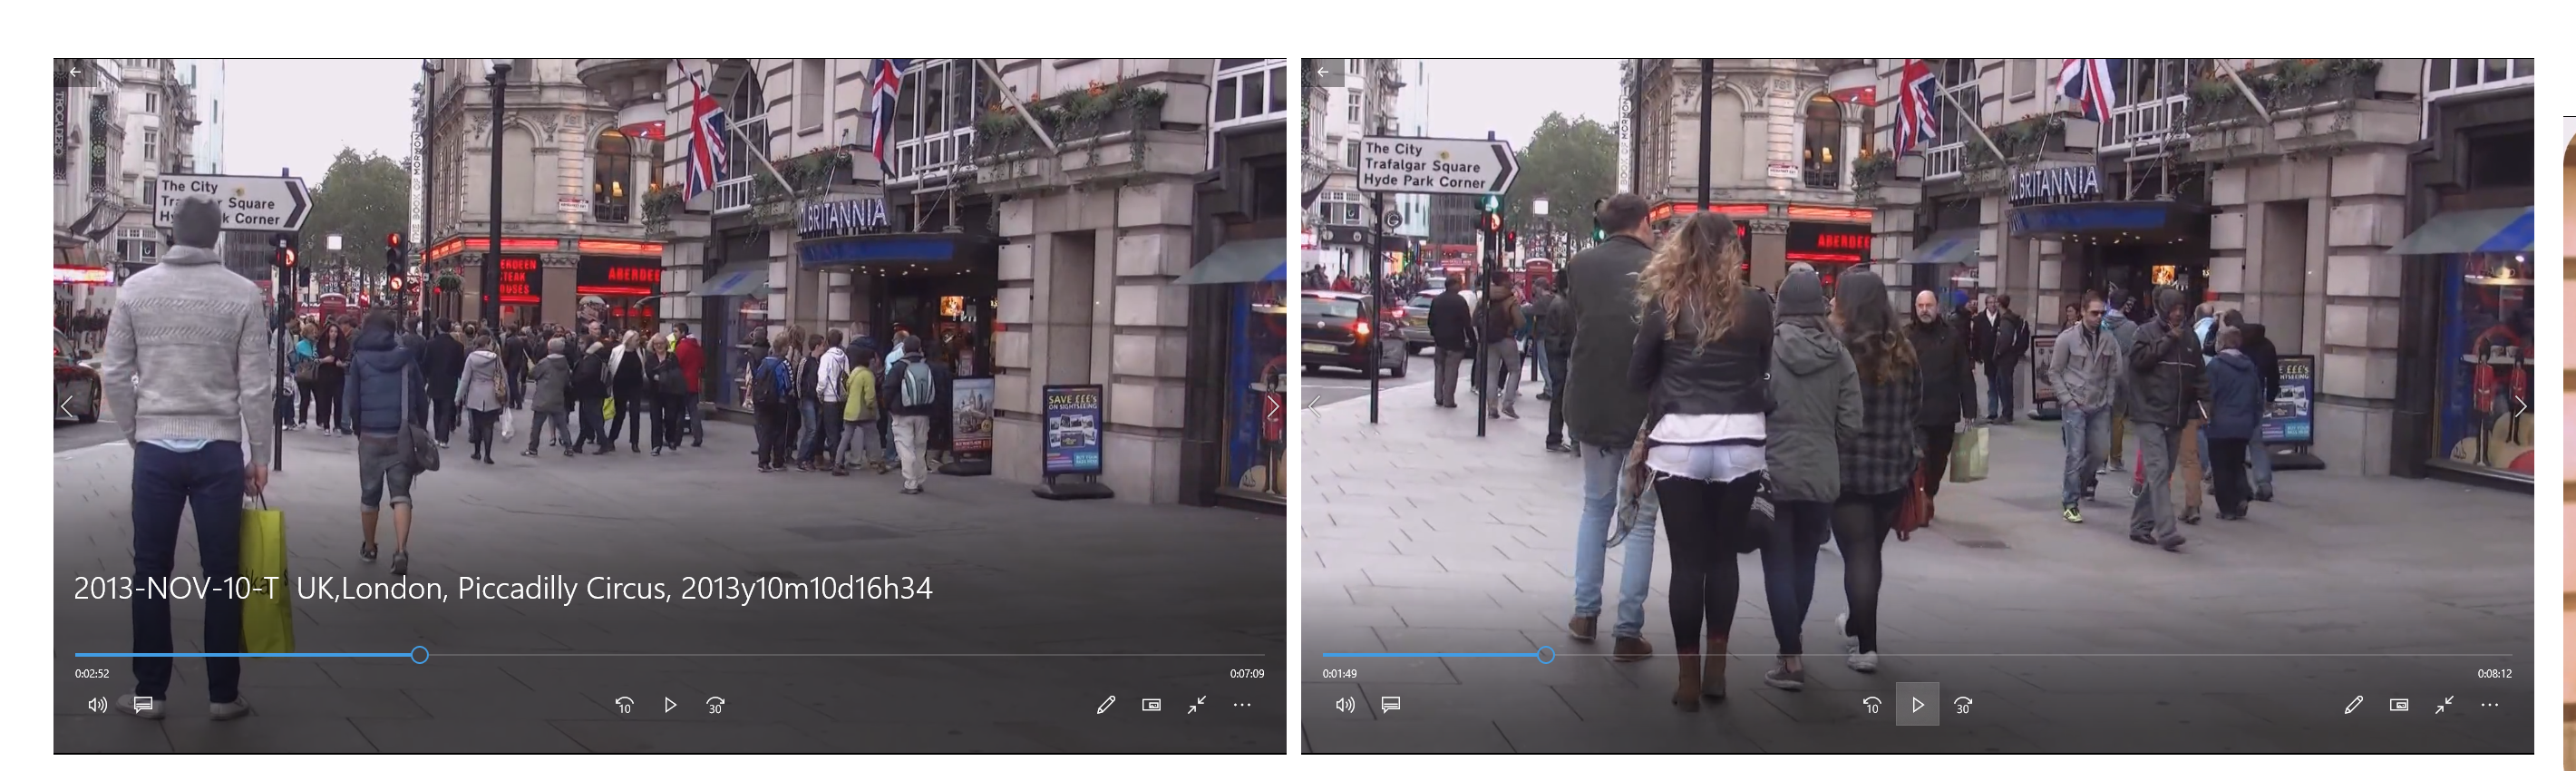Go to previous item in right player
The width and height of the screenshot is (2576, 771).
(x=1314, y=406)
